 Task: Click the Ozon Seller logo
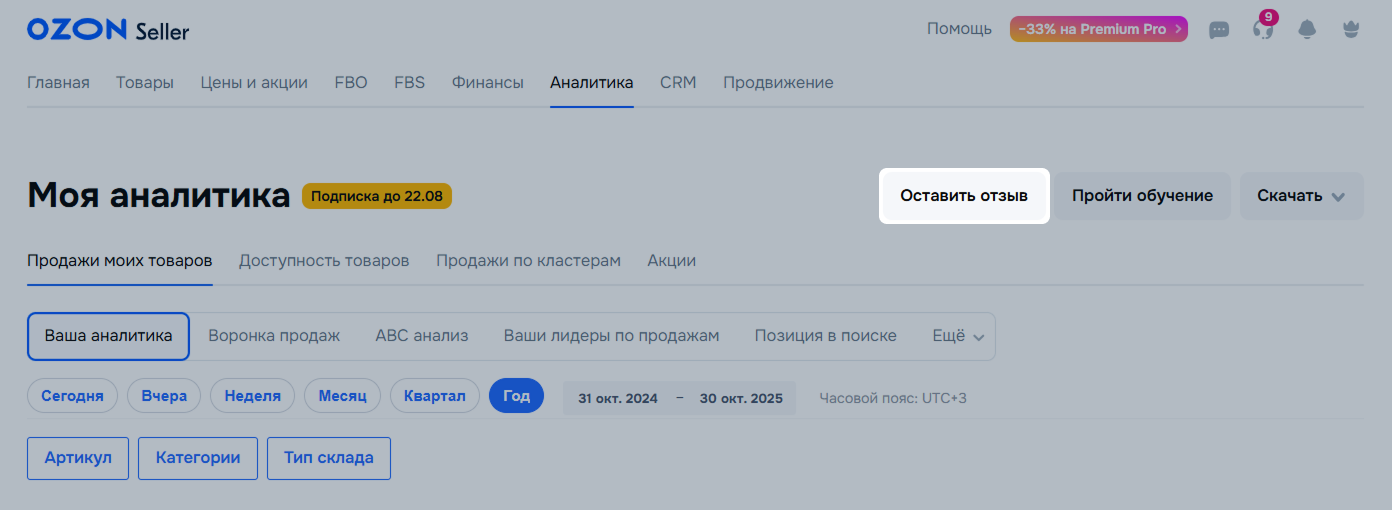click(108, 30)
